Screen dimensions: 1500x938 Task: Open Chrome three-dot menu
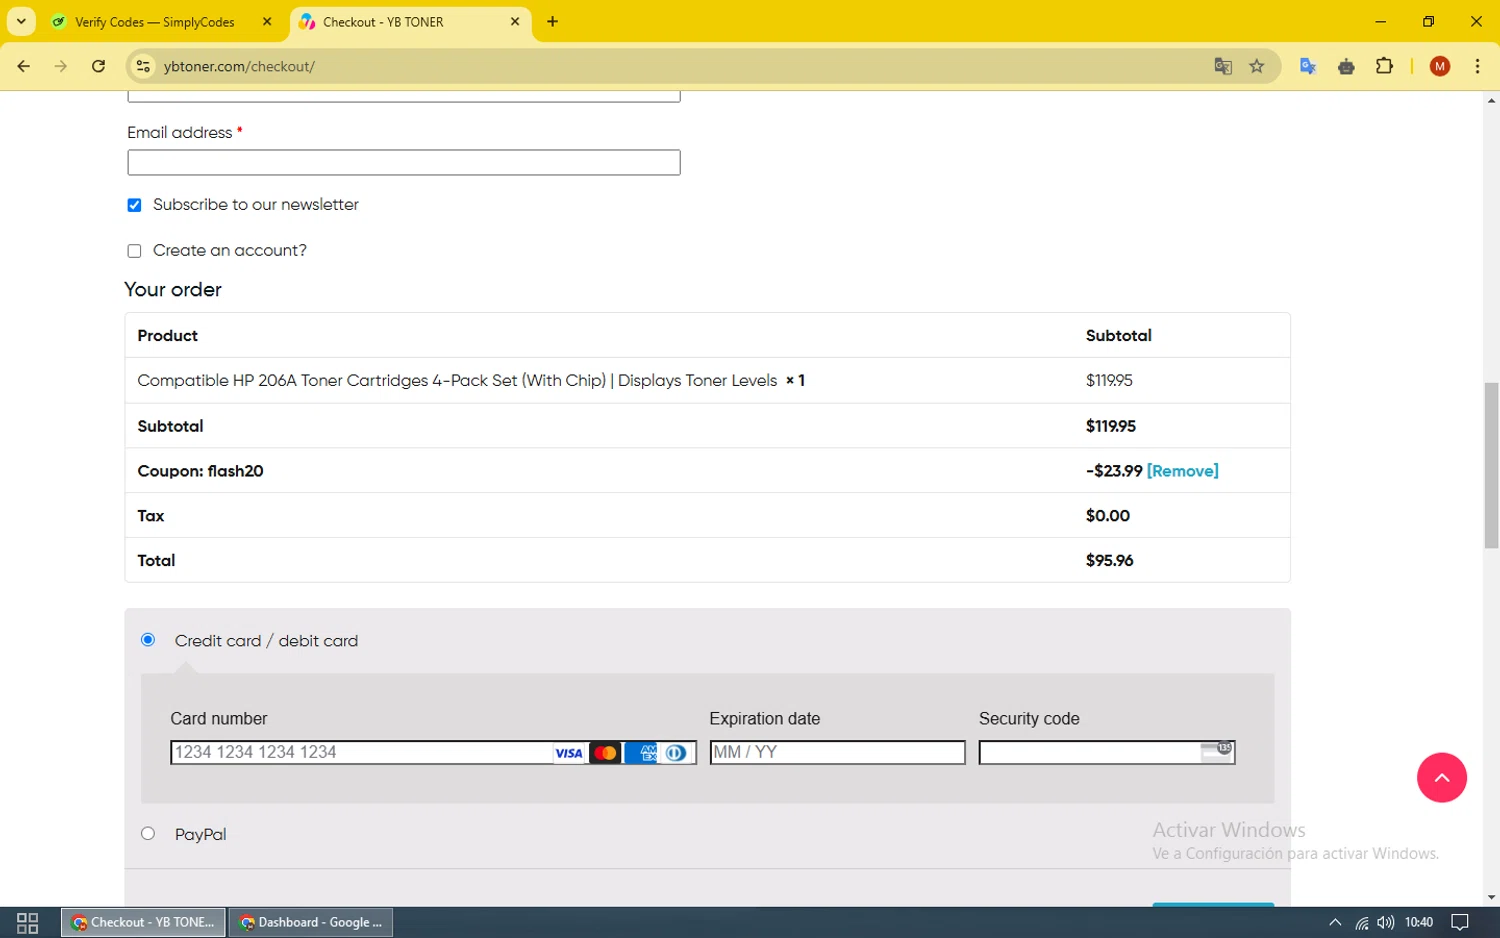pos(1477,67)
